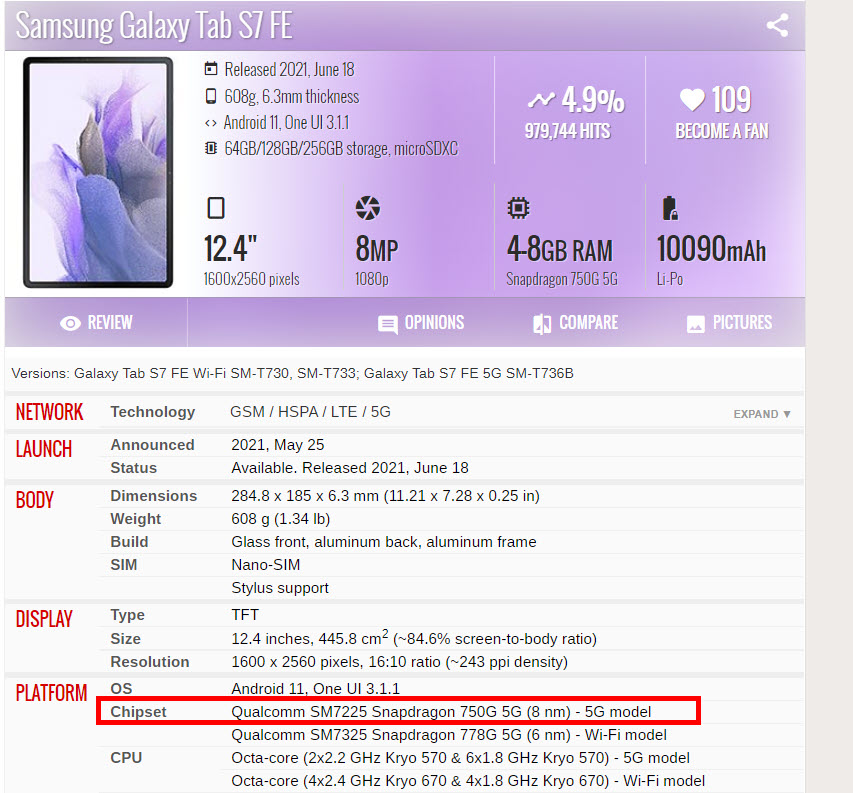Click the Galaxy Tab S7 FE product image
The height and width of the screenshot is (793, 853).
tap(98, 172)
